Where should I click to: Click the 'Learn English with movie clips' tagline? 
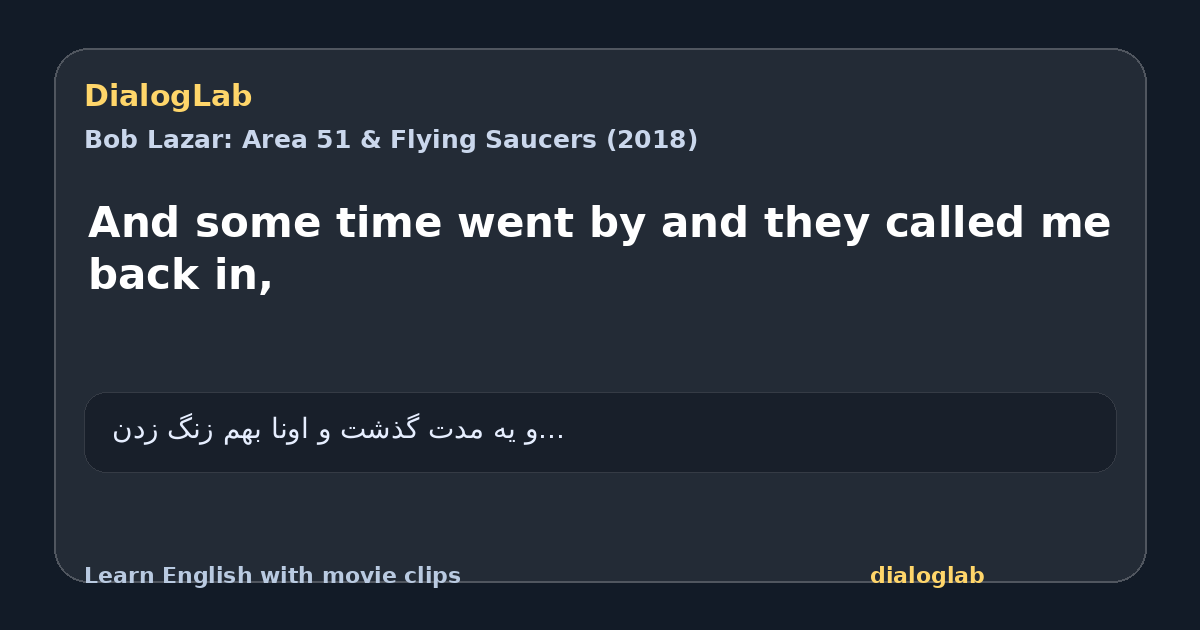[x=272, y=576]
